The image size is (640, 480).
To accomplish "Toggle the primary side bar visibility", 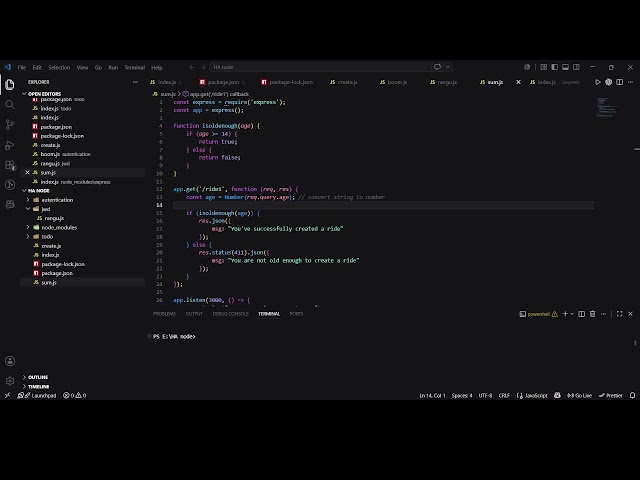I will [555, 67].
